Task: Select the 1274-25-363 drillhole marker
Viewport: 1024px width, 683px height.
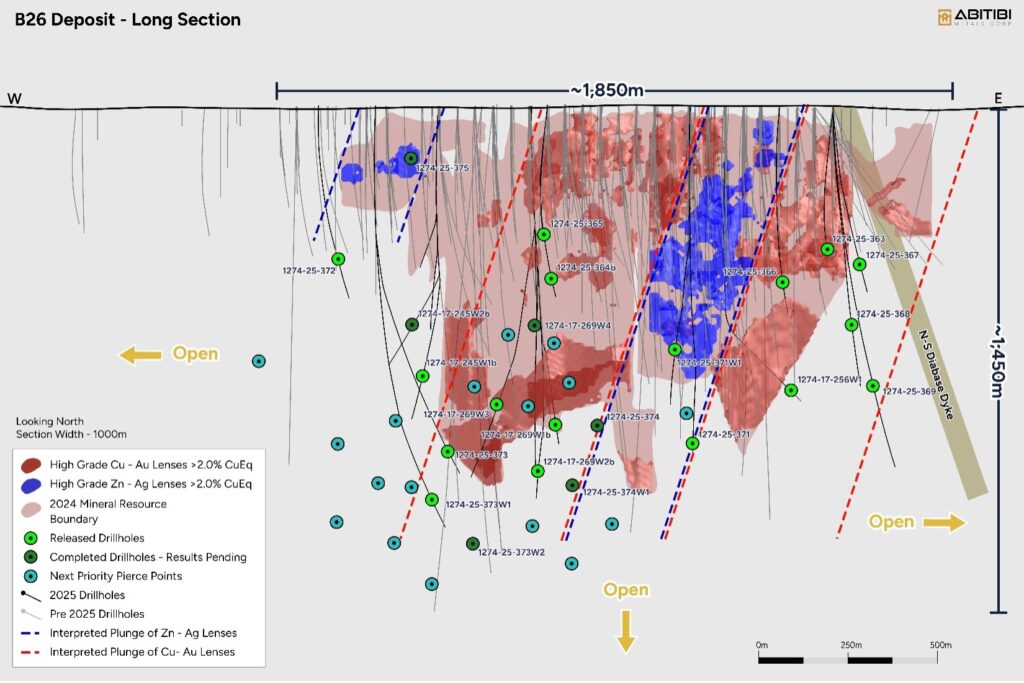Action: click(828, 249)
